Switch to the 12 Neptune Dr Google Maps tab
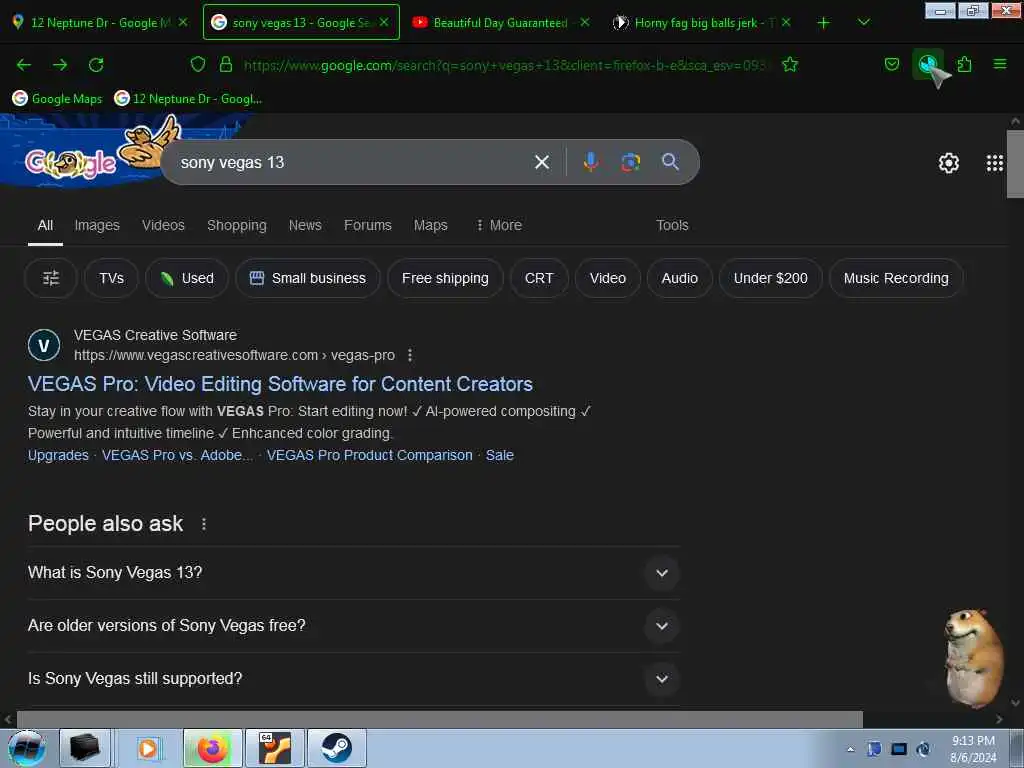This screenshot has width=1024, height=768. click(x=99, y=23)
